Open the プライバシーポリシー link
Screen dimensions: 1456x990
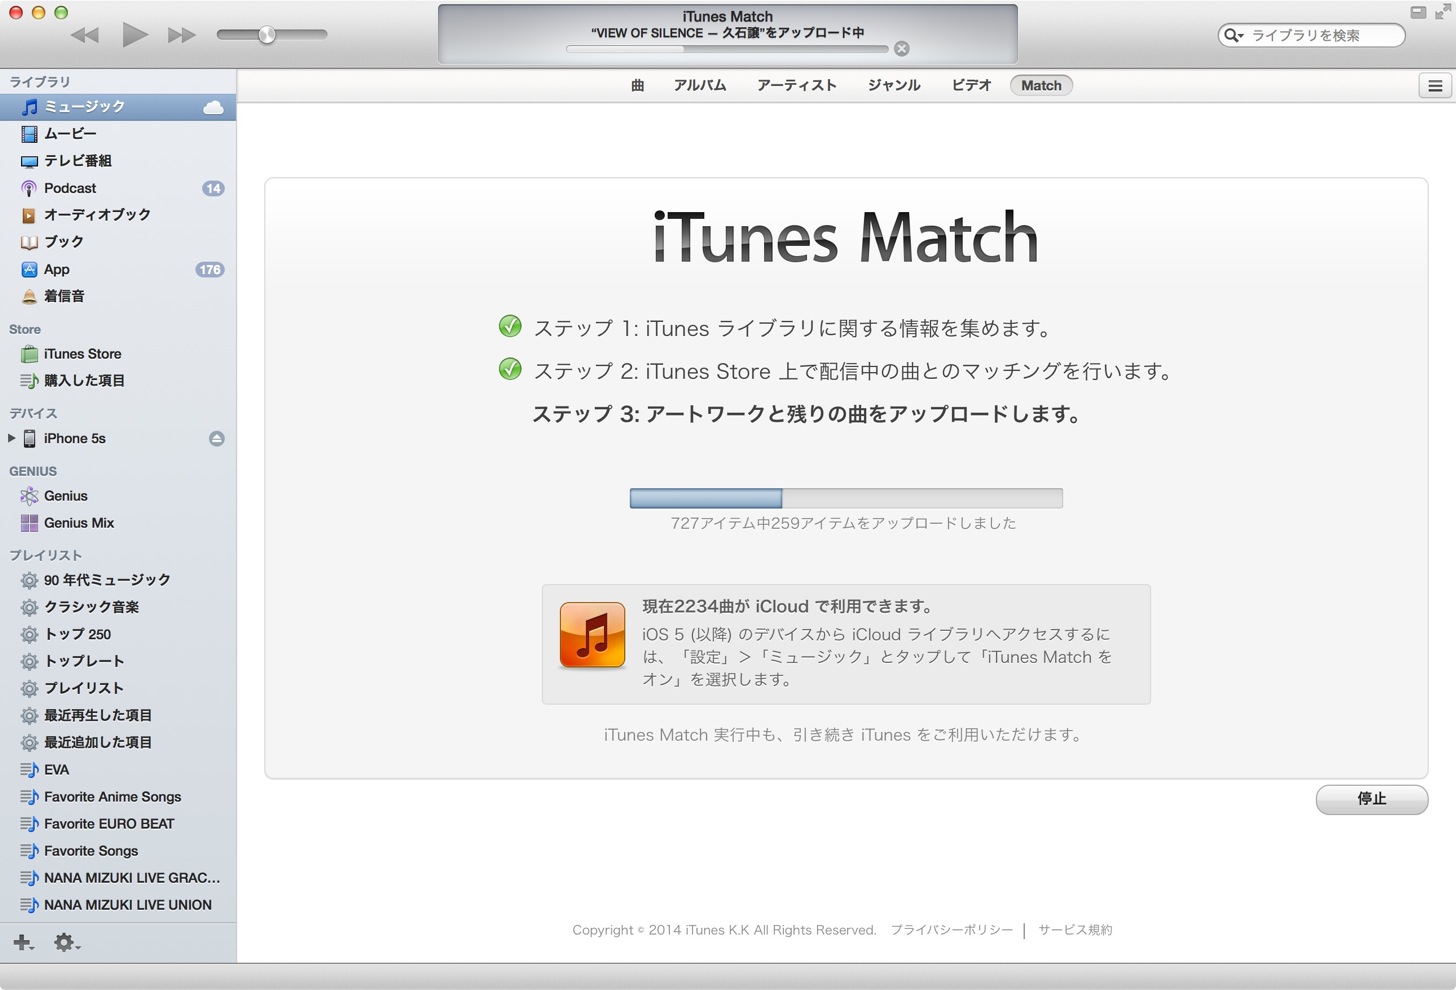(x=952, y=930)
